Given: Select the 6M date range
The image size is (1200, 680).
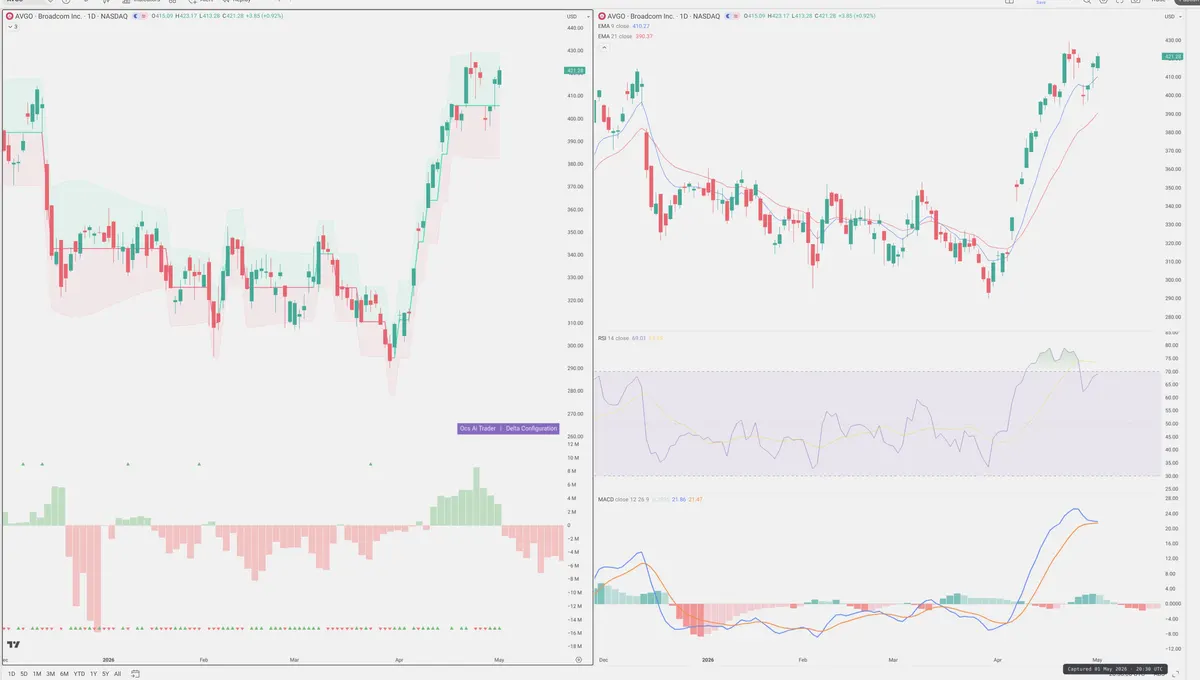Looking at the screenshot, I should click(64, 674).
